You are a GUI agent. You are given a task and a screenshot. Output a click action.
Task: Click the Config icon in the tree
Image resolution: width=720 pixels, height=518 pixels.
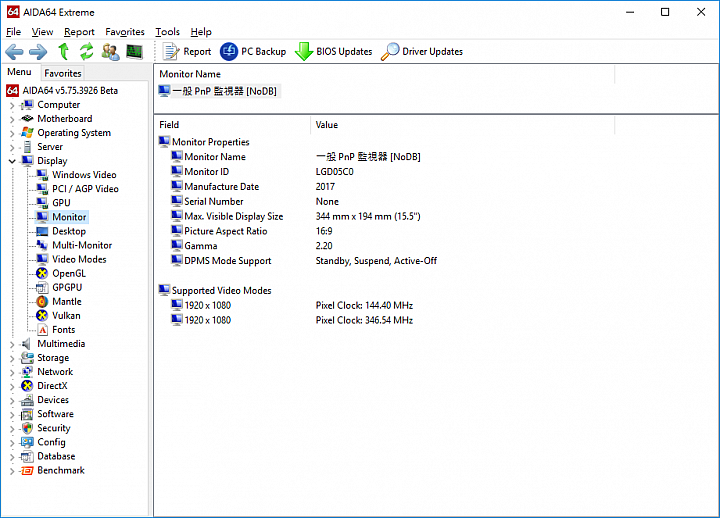click(x=27, y=442)
